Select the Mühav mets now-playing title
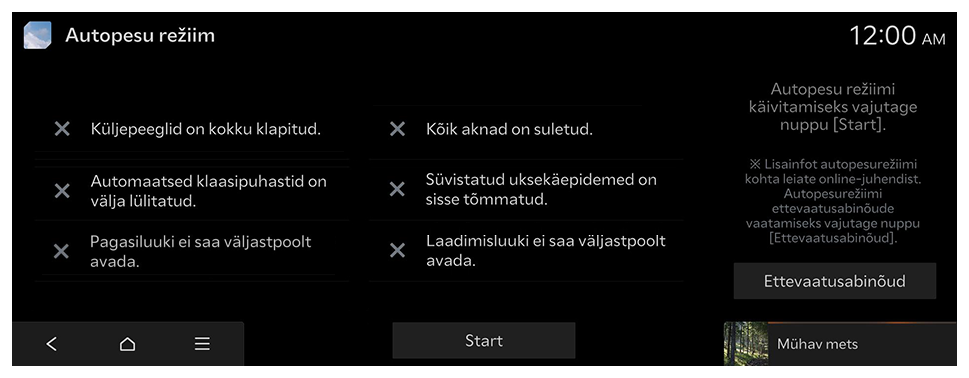This screenshot has width=969, height=378. pos(817,344)
